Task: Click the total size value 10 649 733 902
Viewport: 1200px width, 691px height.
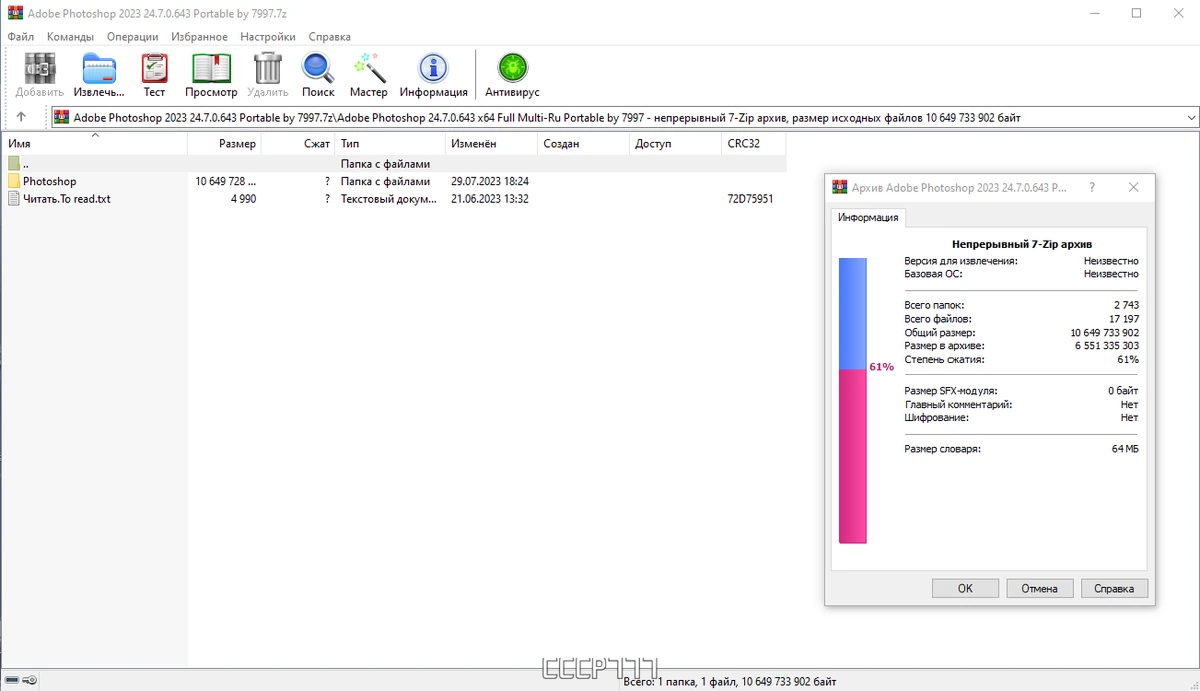Action: click(1104, 332)
